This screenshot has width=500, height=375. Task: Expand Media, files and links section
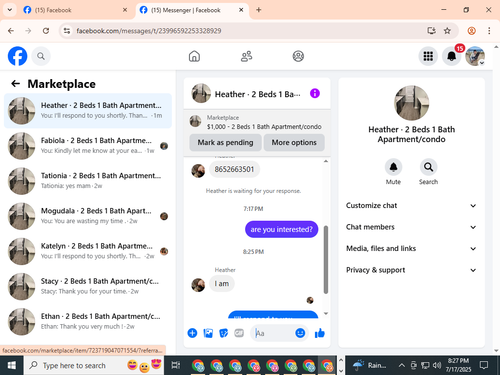click(411, 248)
